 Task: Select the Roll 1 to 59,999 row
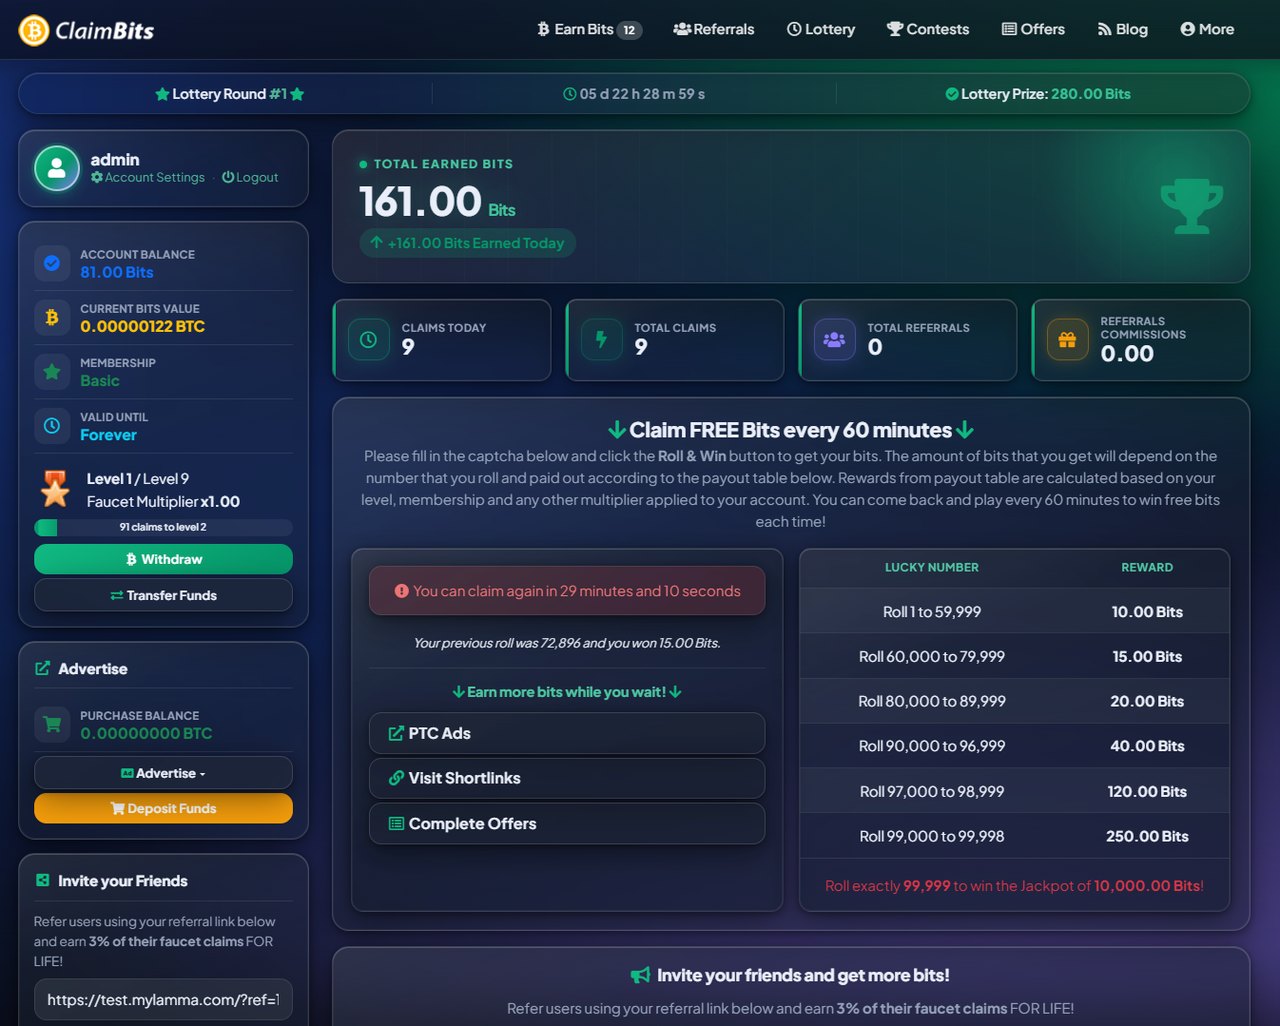click(x=1014, y=611)
